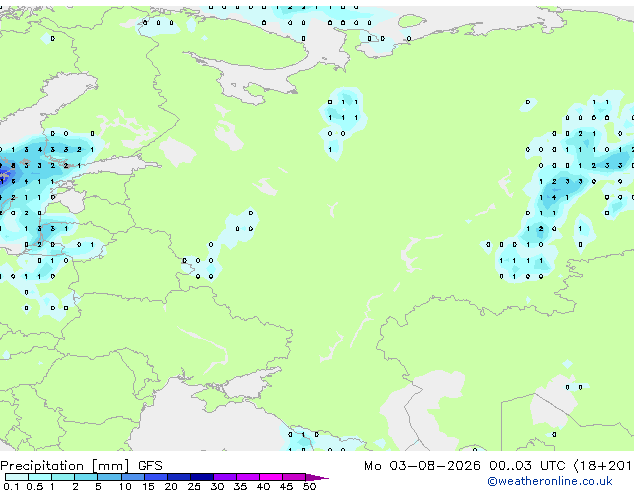Open the weatheronline.co.uk copyright link
The width and height of the screenshot is (634, 490).
550,481
